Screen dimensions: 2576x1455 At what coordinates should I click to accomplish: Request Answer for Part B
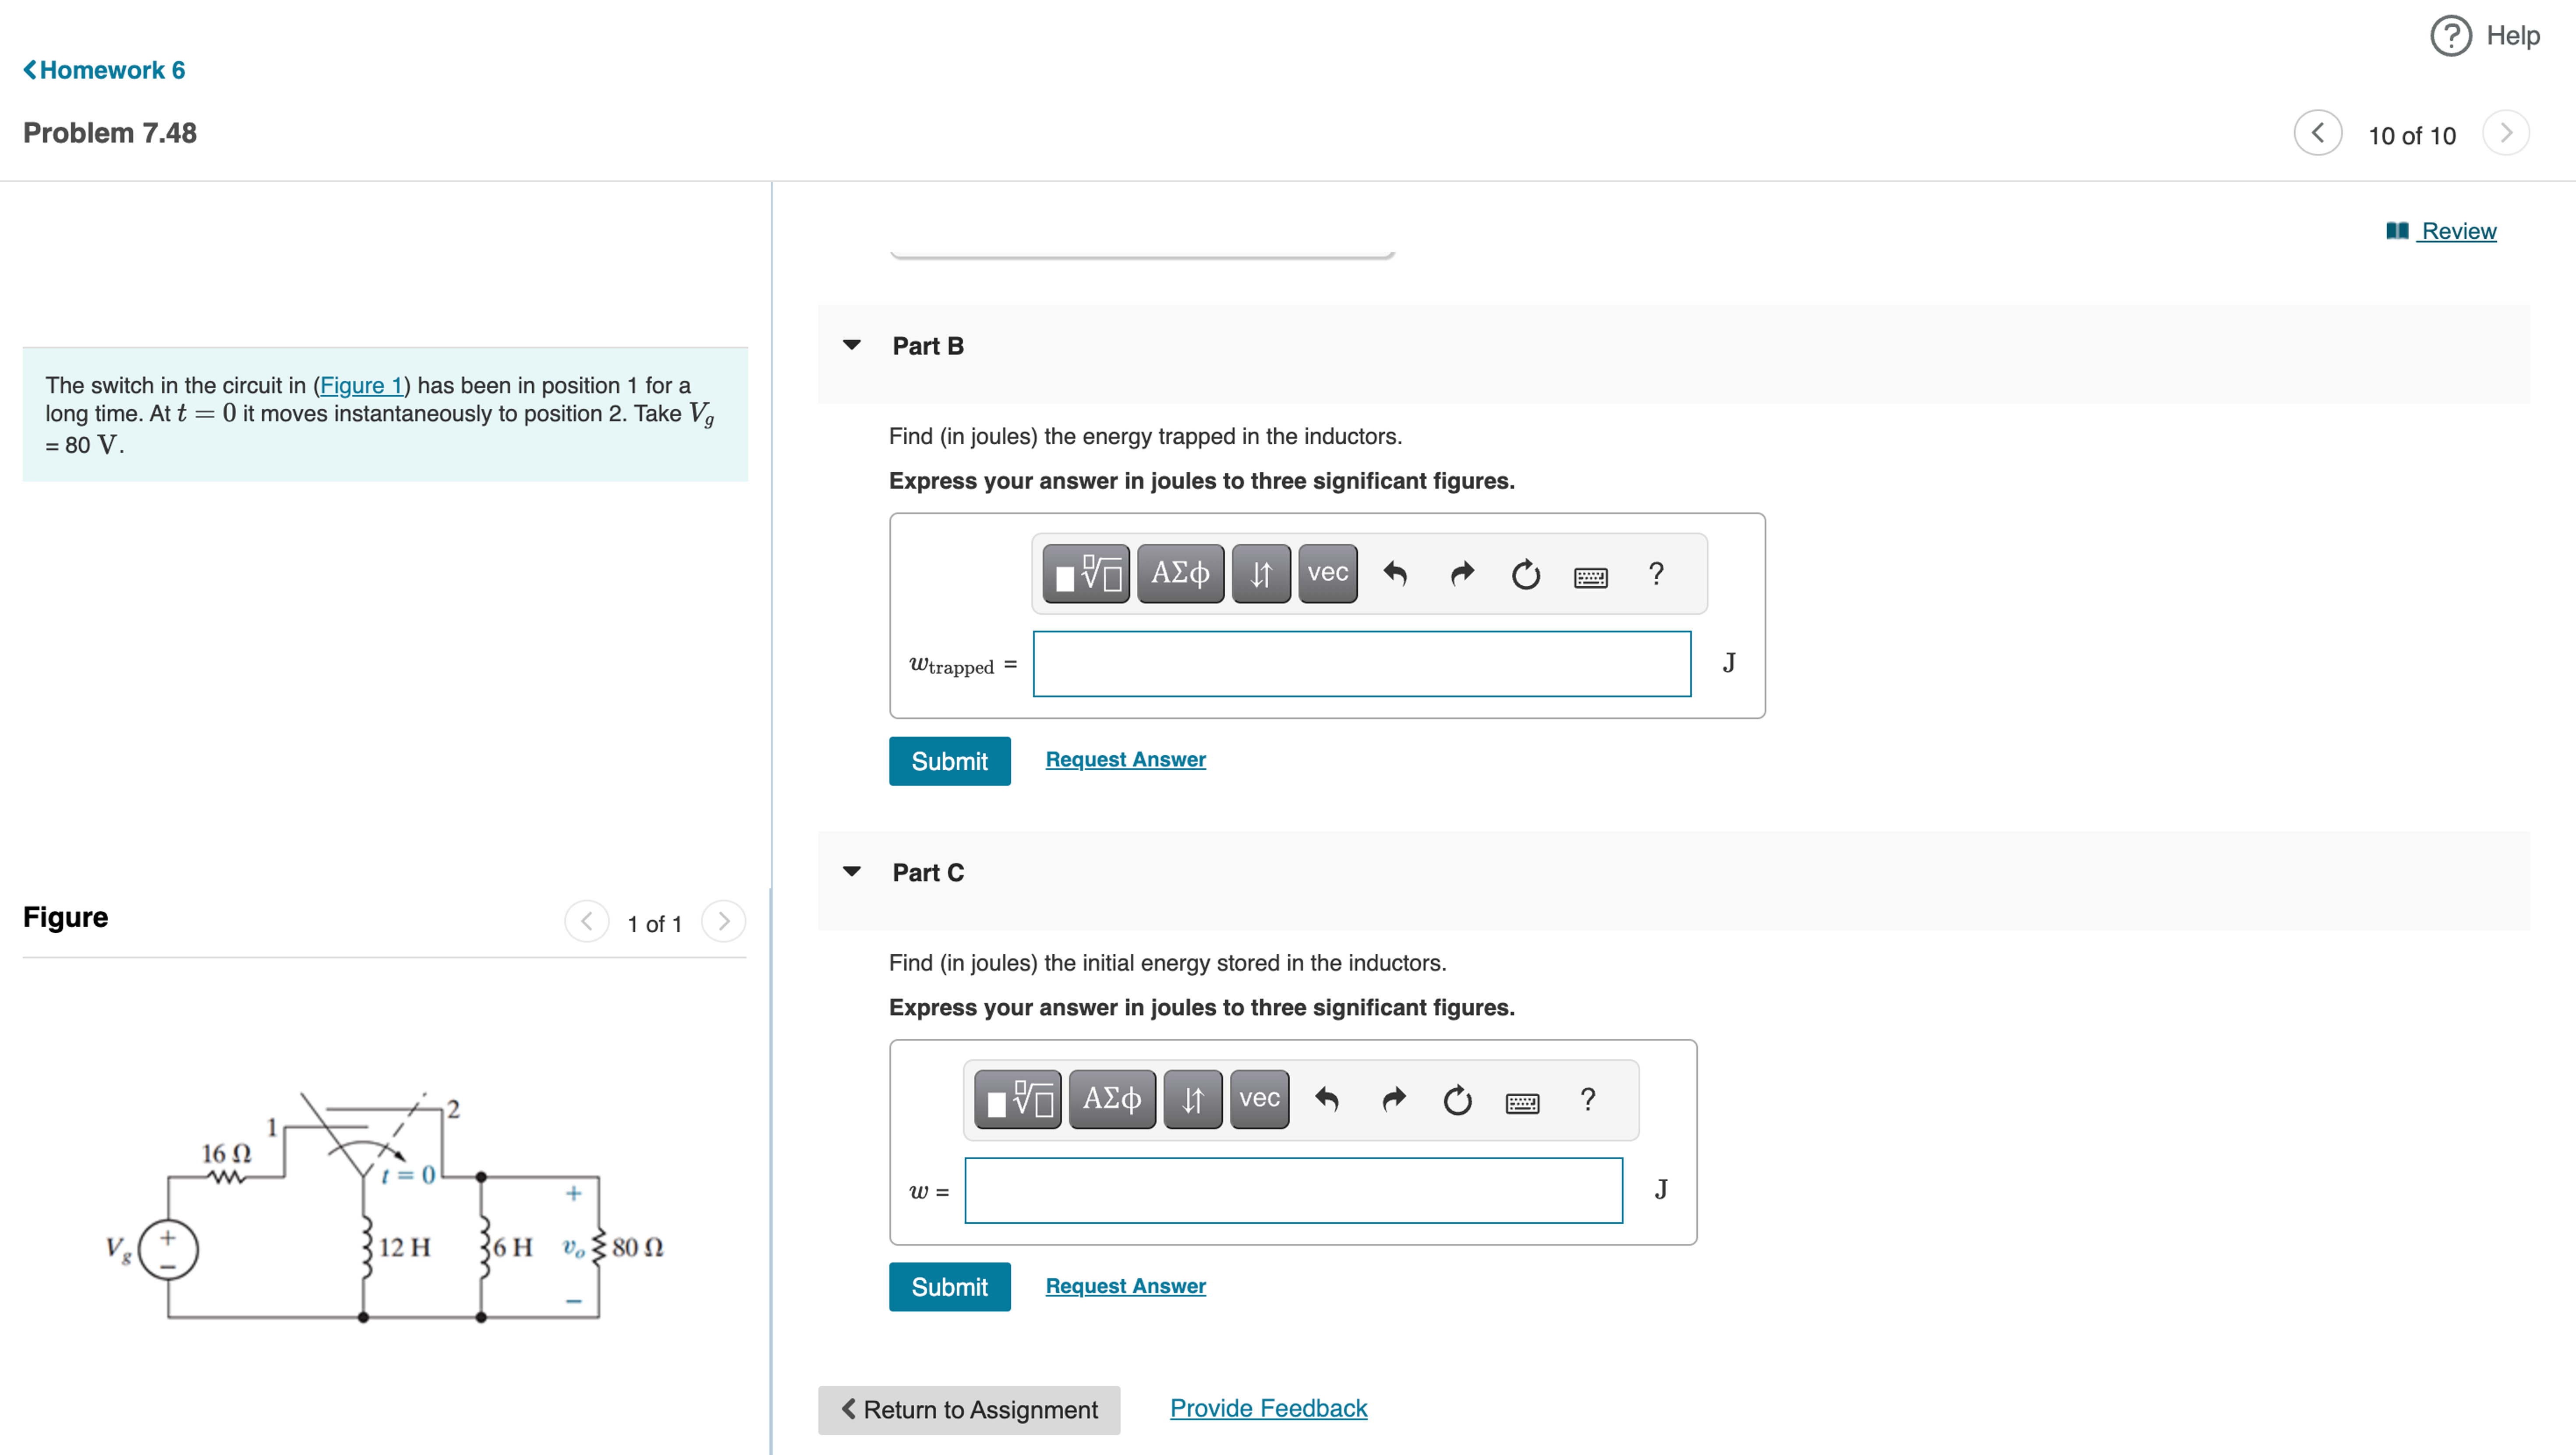[x=1126, y=760]
